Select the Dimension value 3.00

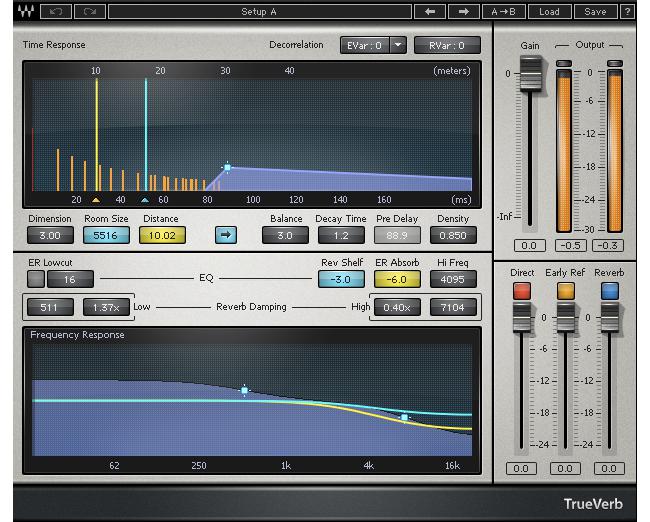point(50,236)
